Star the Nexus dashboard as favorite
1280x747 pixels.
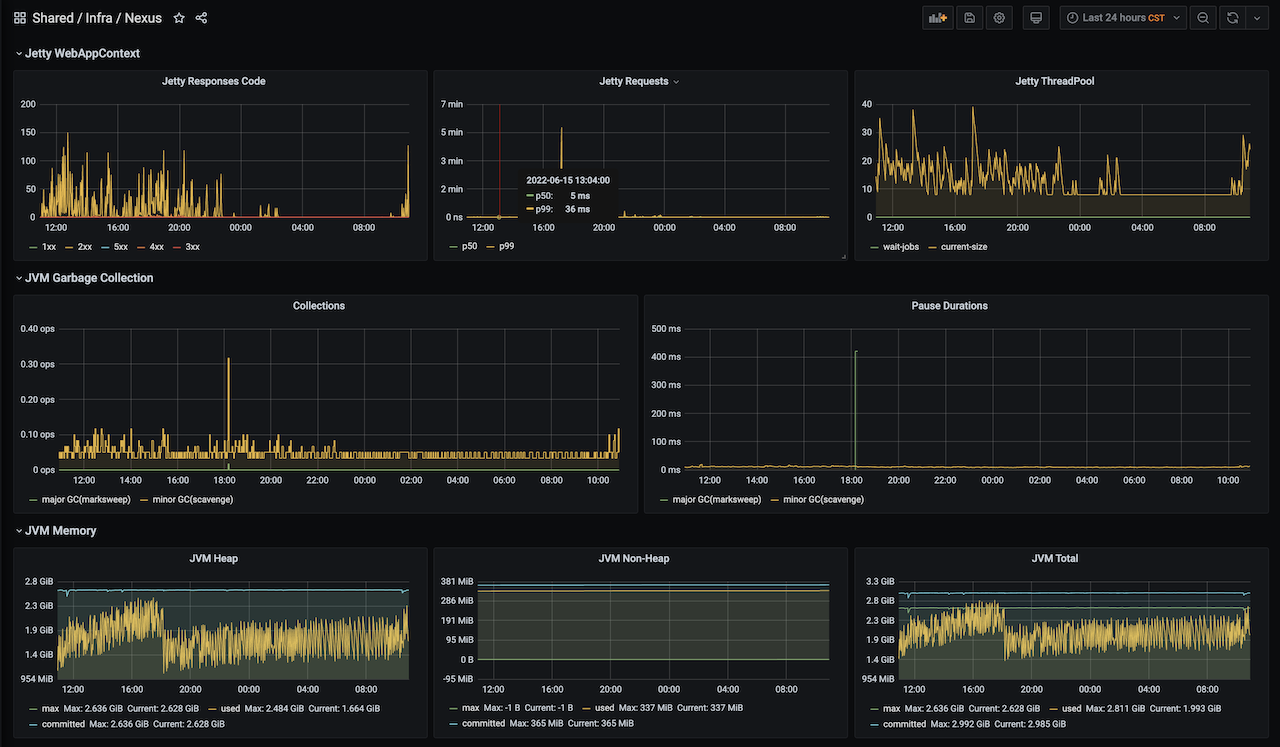pos(179,18)
